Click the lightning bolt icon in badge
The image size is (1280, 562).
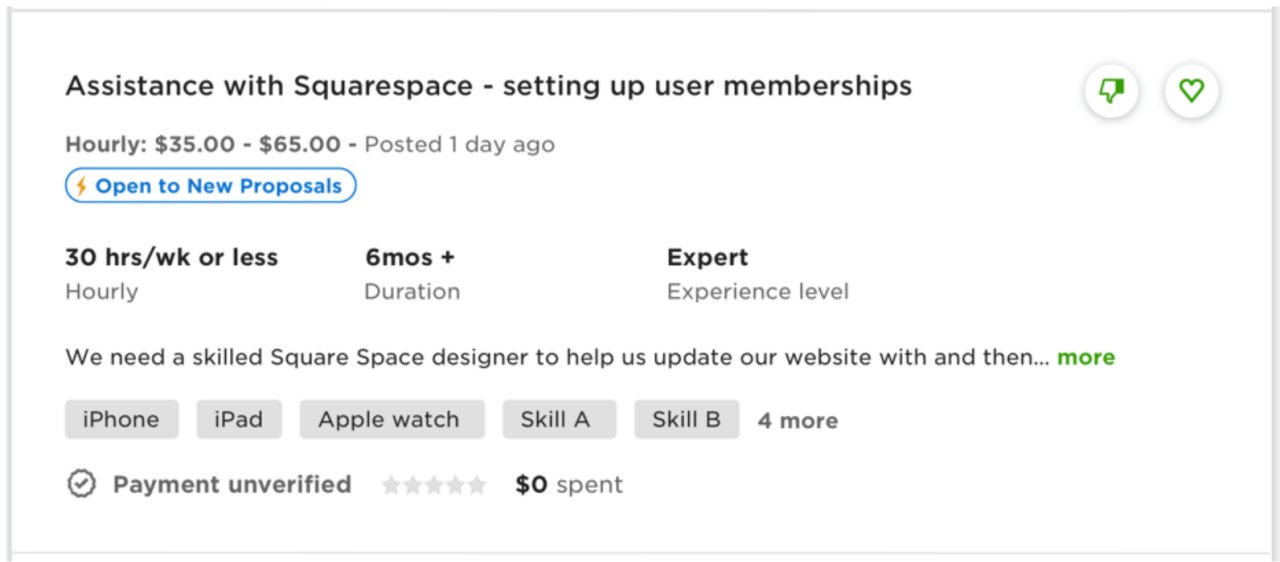[x=82, y=186]
